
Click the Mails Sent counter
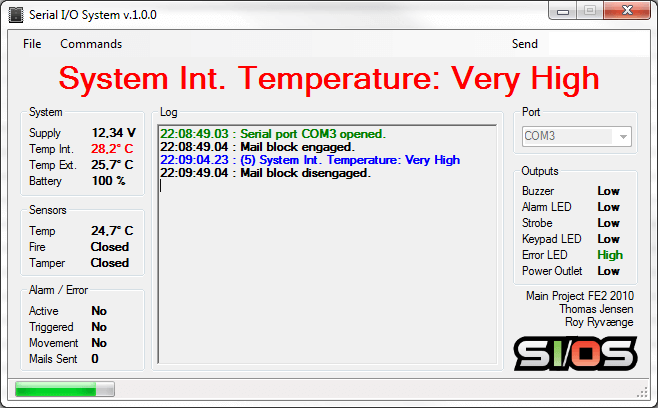95,359
